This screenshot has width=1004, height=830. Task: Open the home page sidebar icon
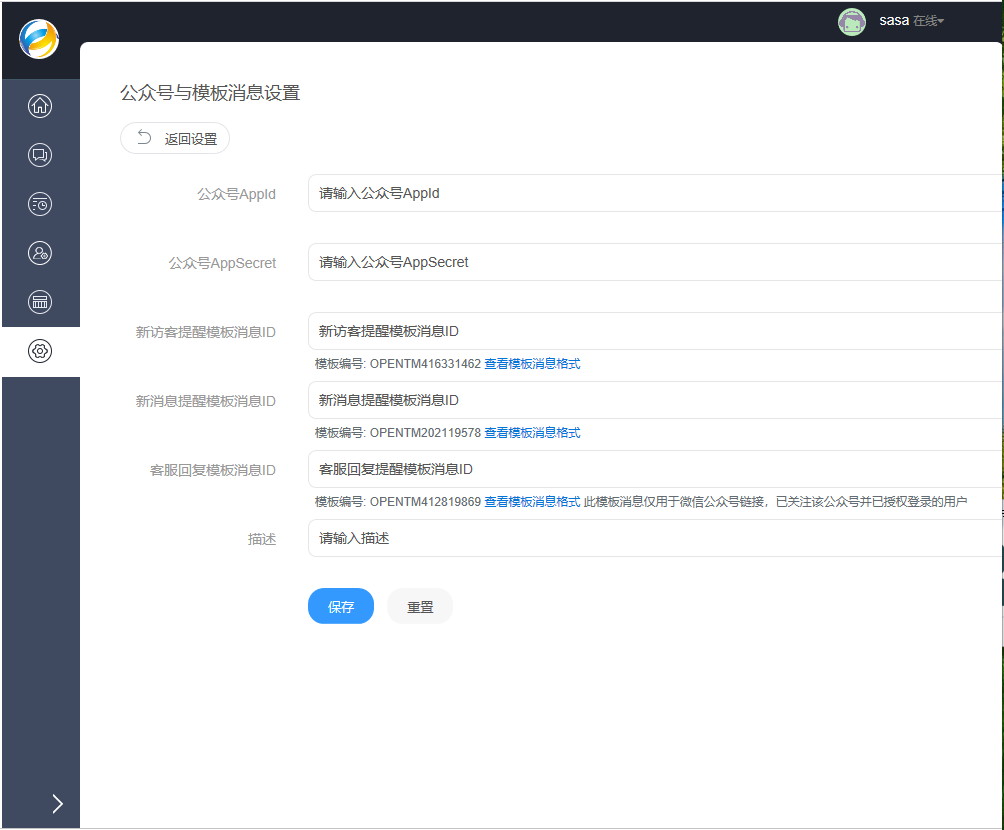[40, 106]
